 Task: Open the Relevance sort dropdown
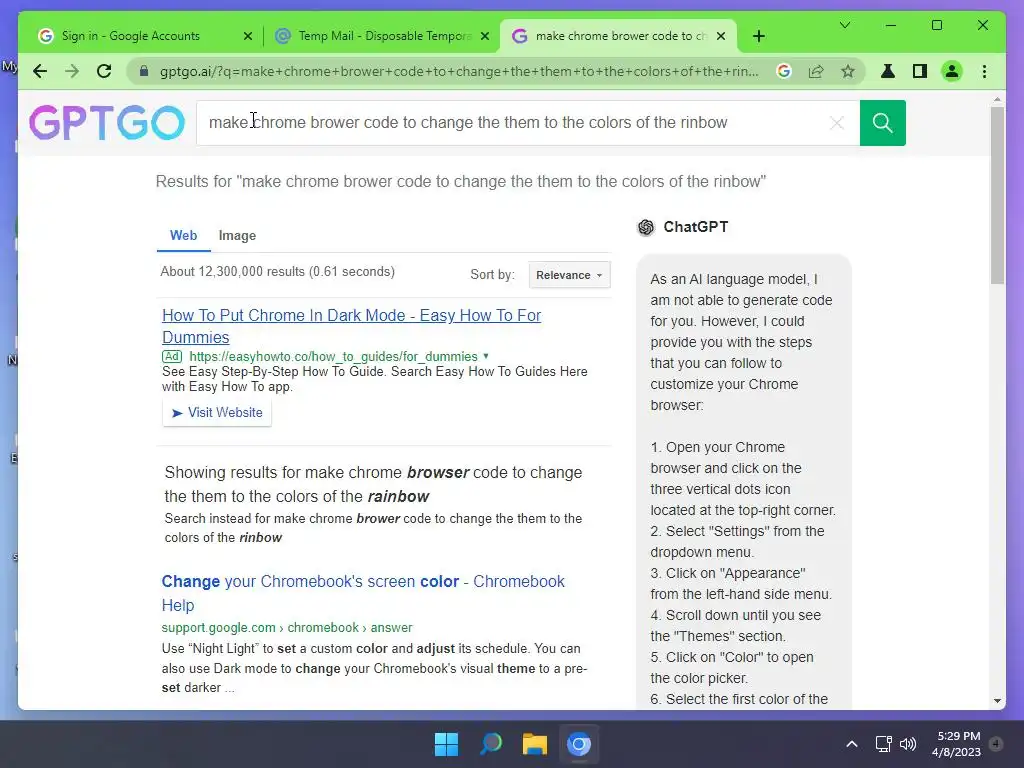pos(569,275)
